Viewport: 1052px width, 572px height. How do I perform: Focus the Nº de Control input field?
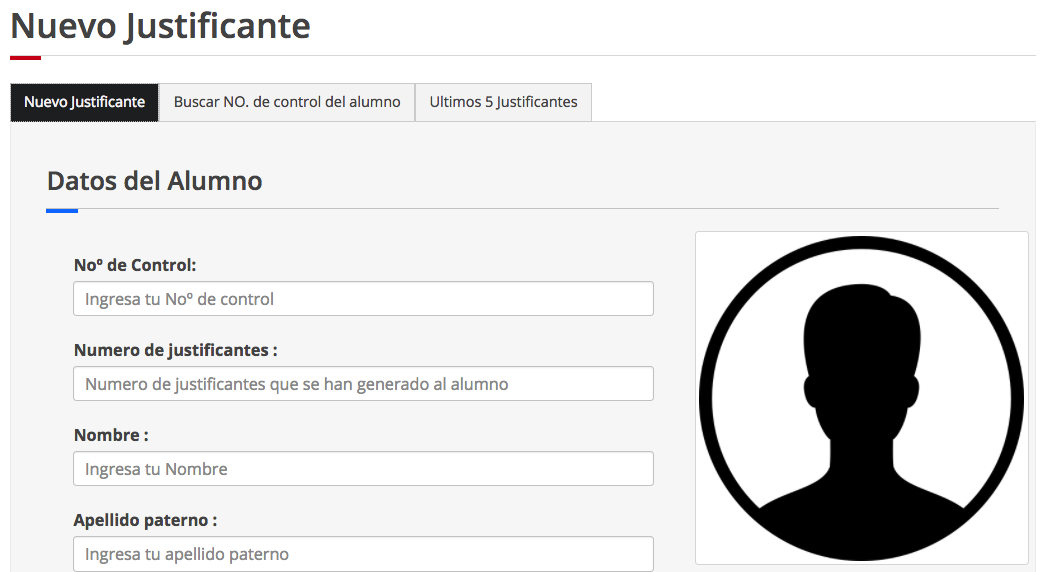pos(363,299)
